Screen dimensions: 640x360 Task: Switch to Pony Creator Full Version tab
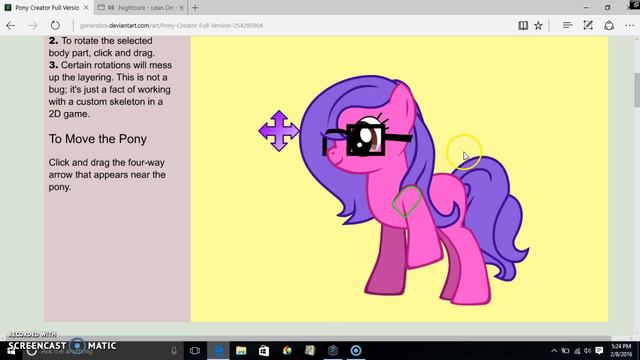click(x=46, y=8)
